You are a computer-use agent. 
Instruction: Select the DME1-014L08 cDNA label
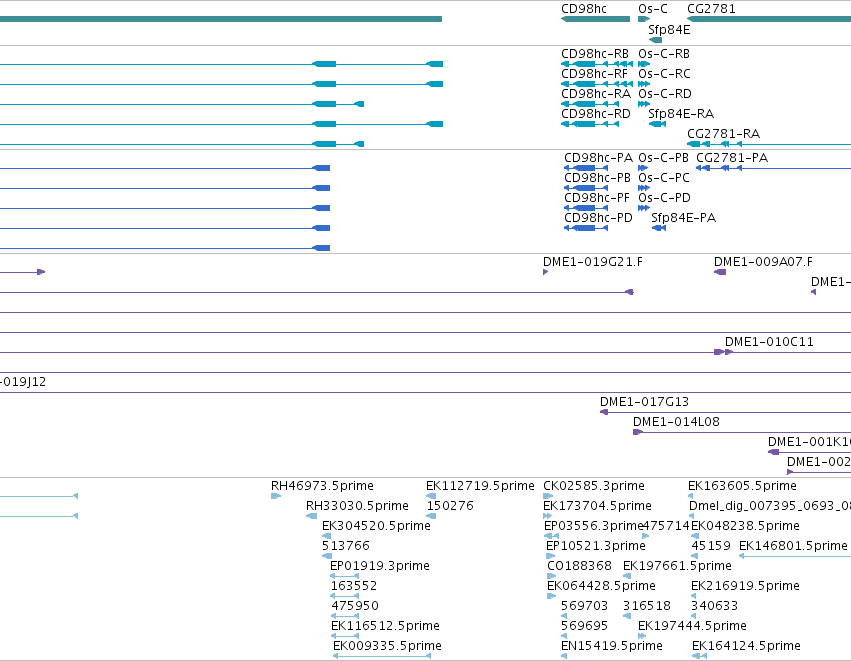tap(676, 422)
